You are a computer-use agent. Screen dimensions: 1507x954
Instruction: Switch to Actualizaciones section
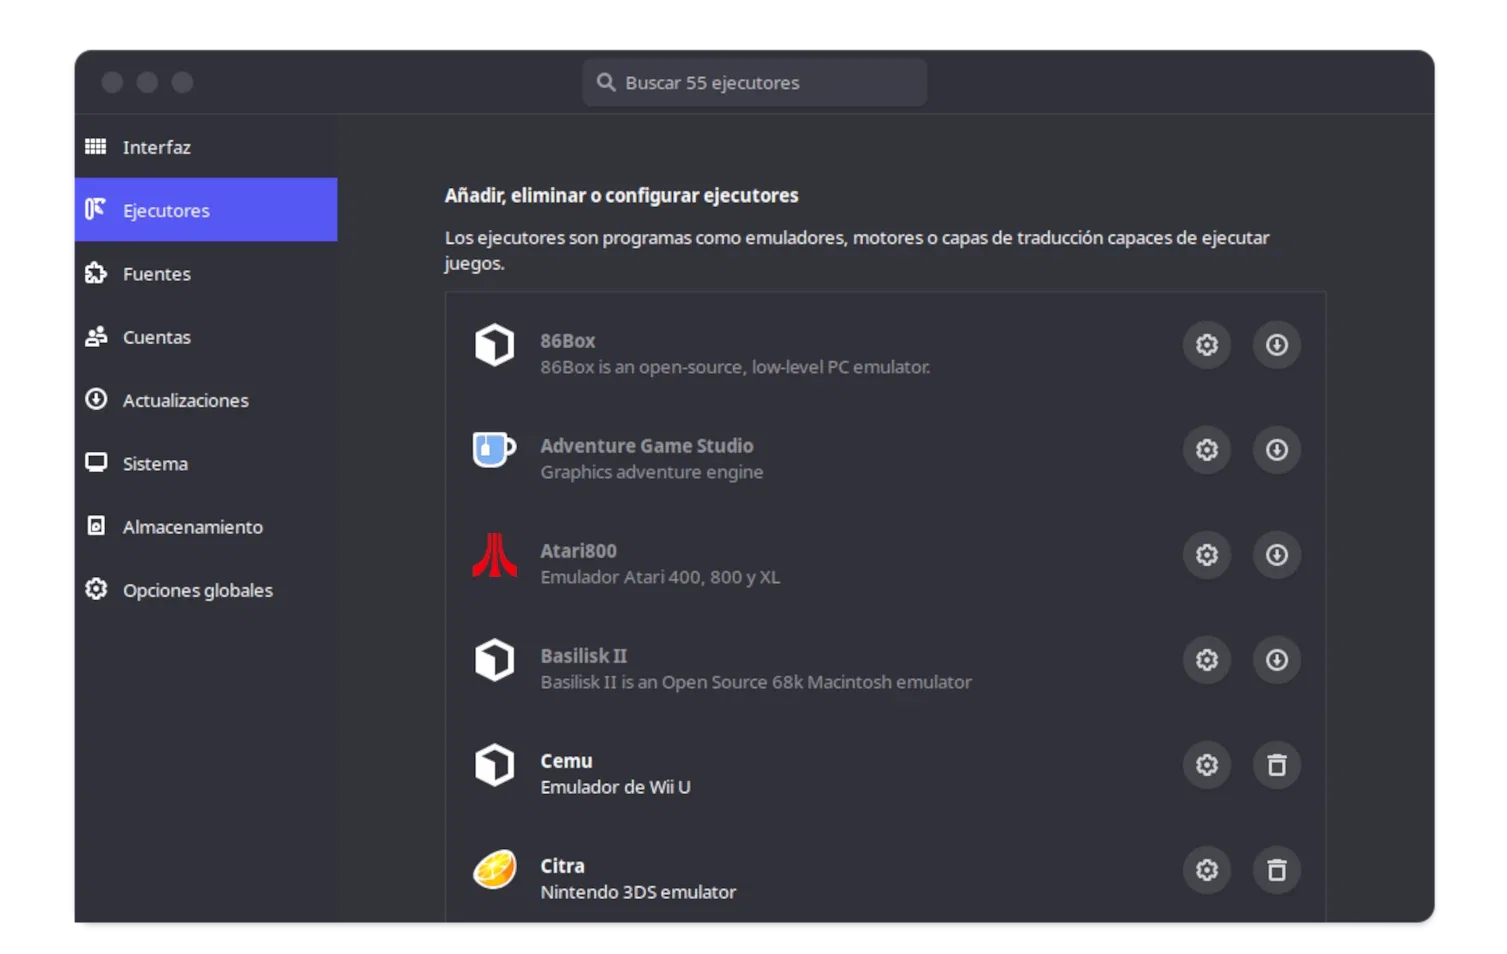[206, 400]
